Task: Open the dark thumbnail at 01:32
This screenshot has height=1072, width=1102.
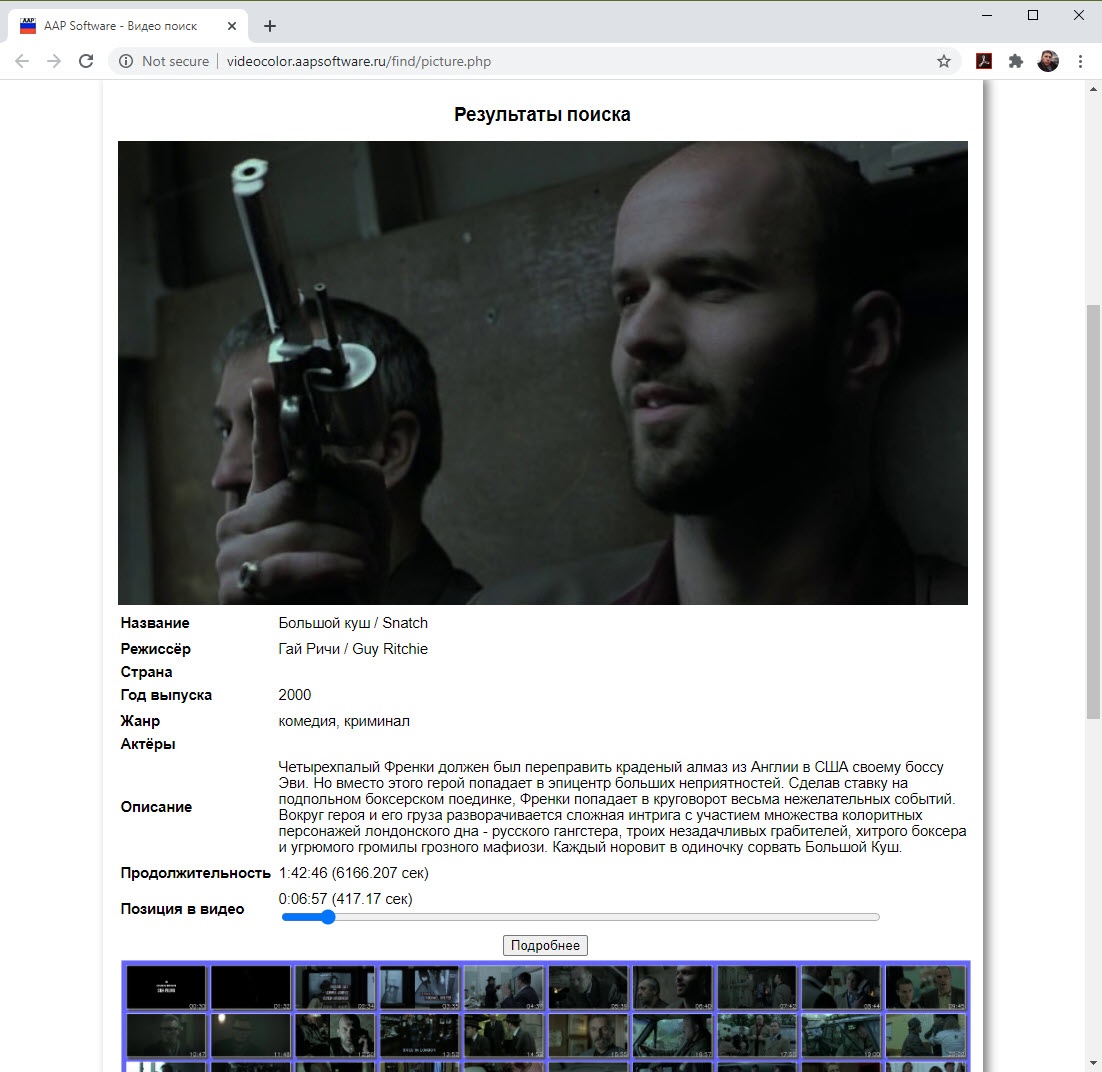Action: (x=251, y=987)
